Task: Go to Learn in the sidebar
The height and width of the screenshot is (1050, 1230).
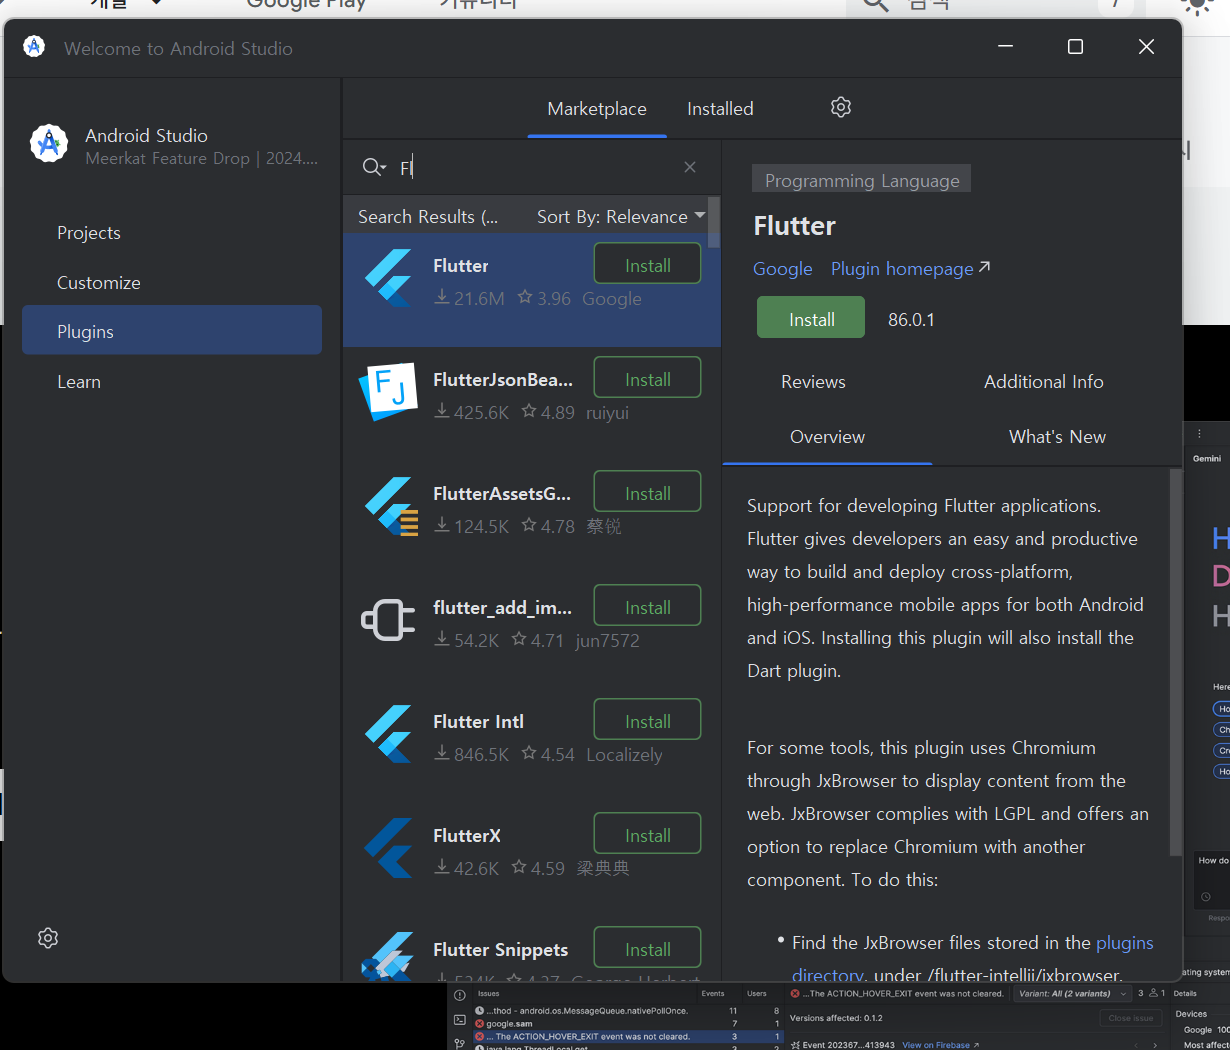Action: (x=172, y=381)
